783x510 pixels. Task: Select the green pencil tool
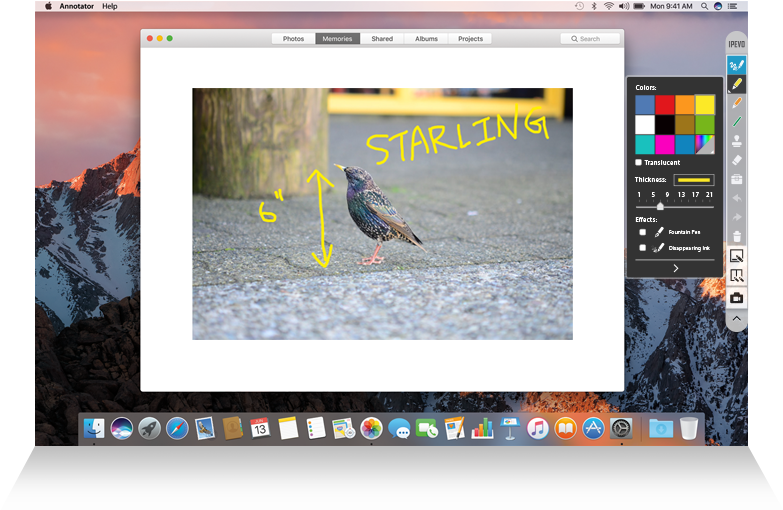[736, 122]
